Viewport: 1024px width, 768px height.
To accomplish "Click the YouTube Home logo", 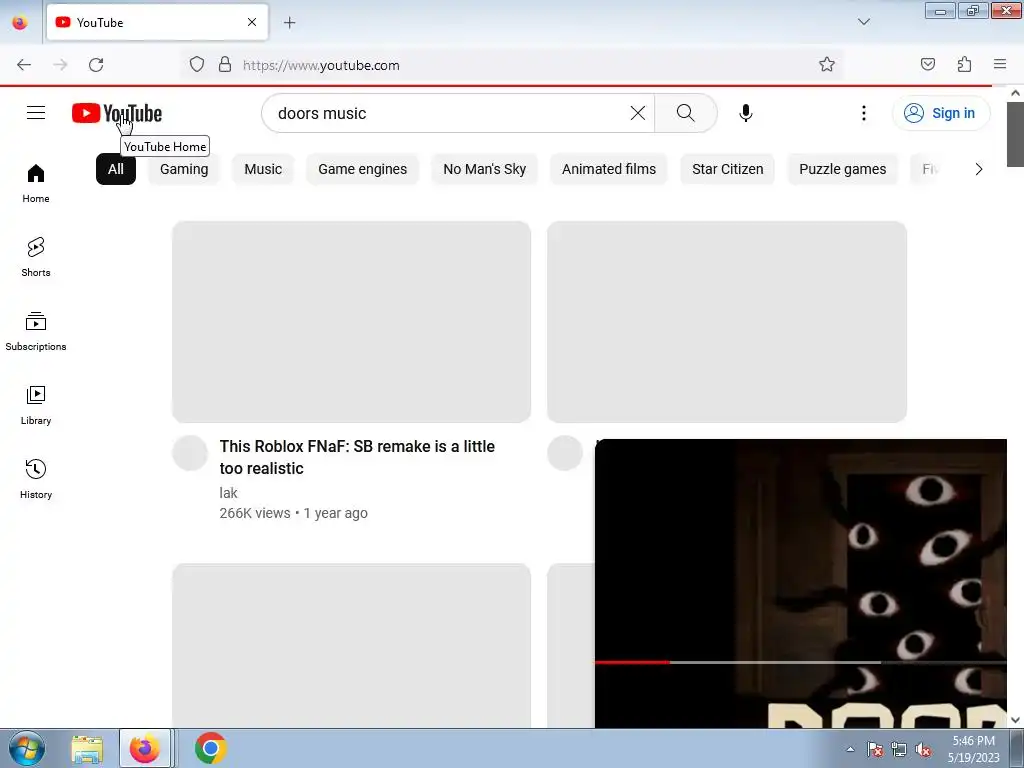I will (117, 113).
